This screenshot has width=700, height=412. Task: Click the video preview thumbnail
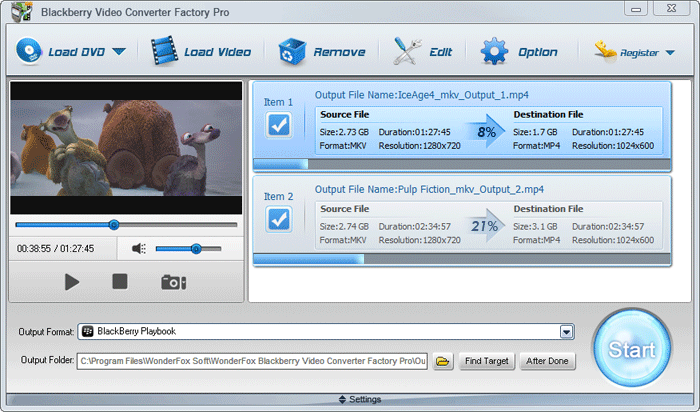[x=126, y=148]
